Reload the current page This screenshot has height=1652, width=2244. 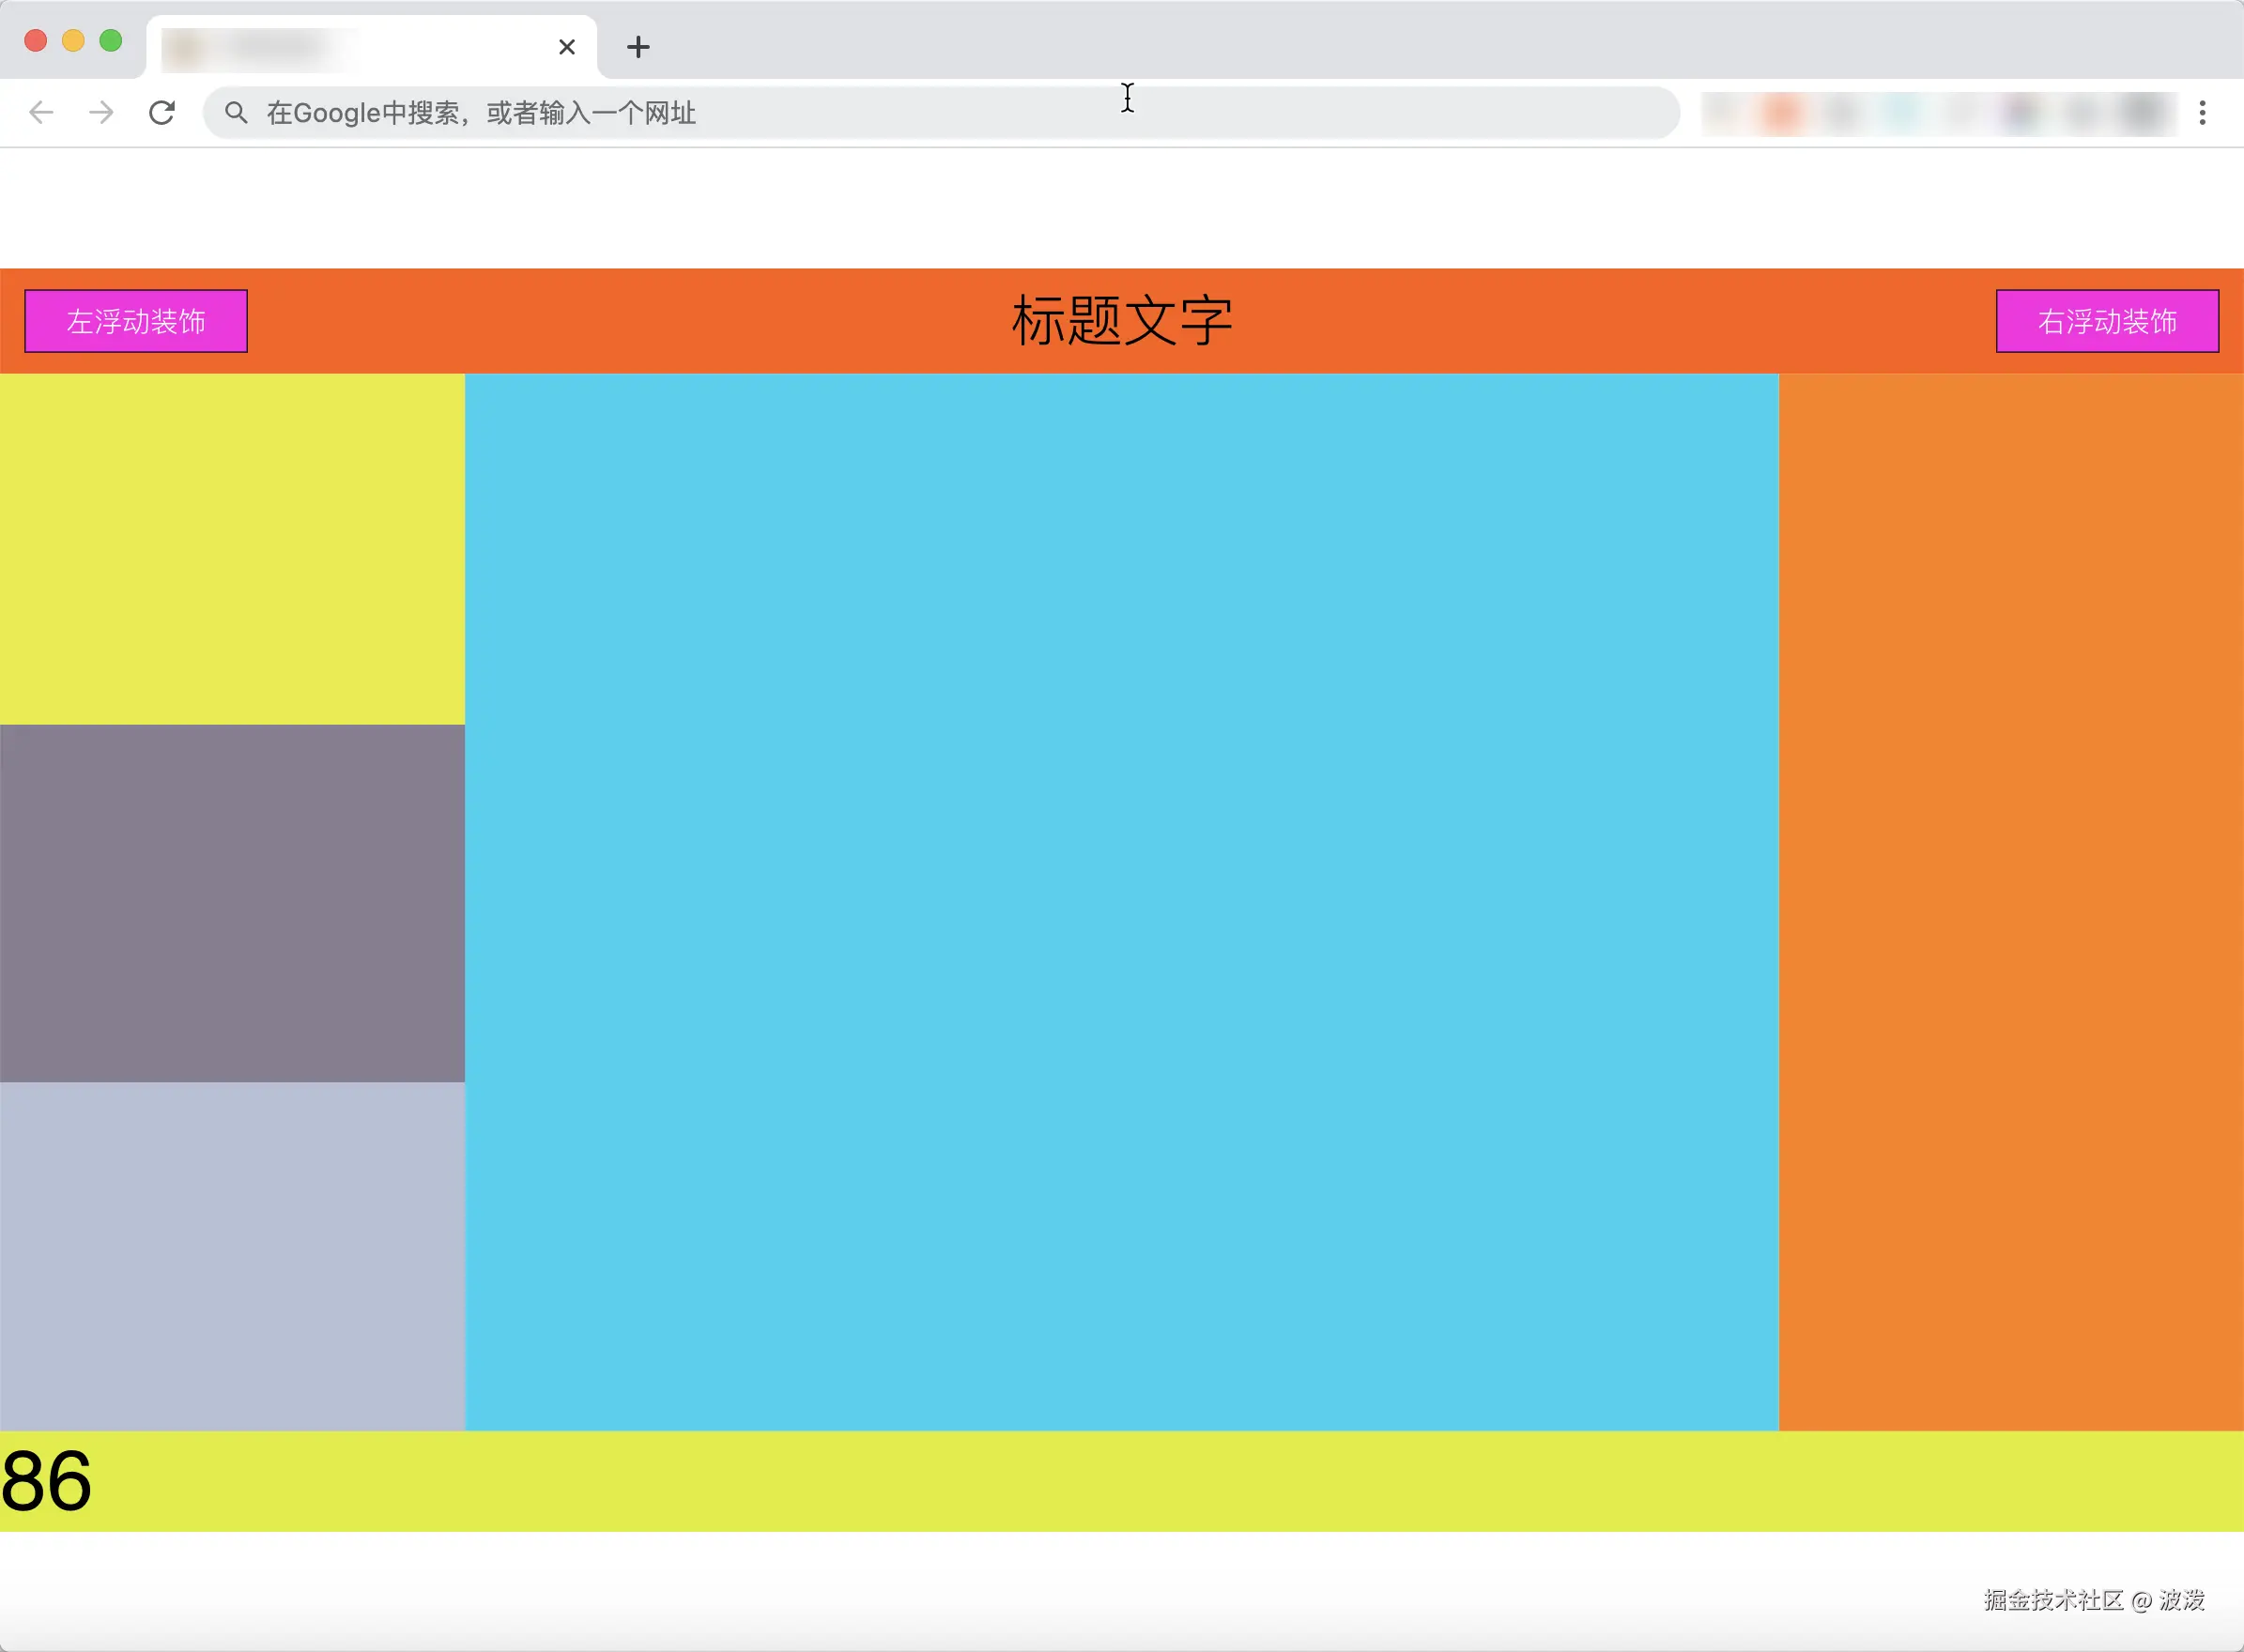[x=162, y=112]
